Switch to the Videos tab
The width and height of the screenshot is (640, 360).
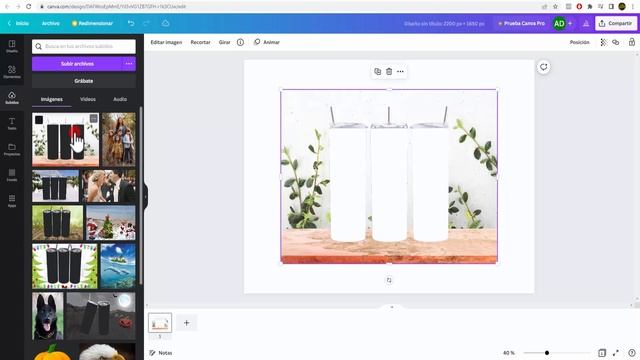point(88,99)
